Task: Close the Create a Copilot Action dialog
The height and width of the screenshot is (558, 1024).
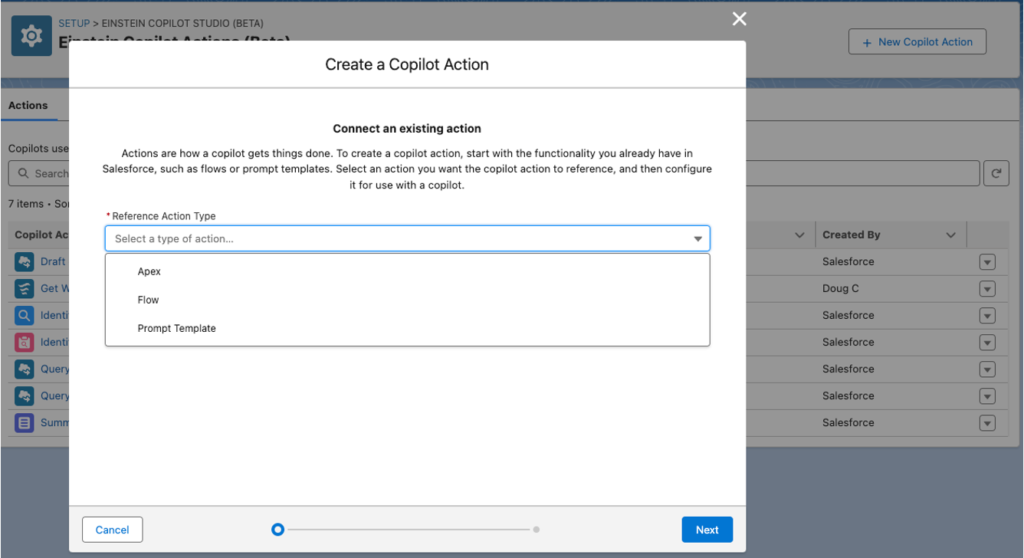Action: pos(739,19)
